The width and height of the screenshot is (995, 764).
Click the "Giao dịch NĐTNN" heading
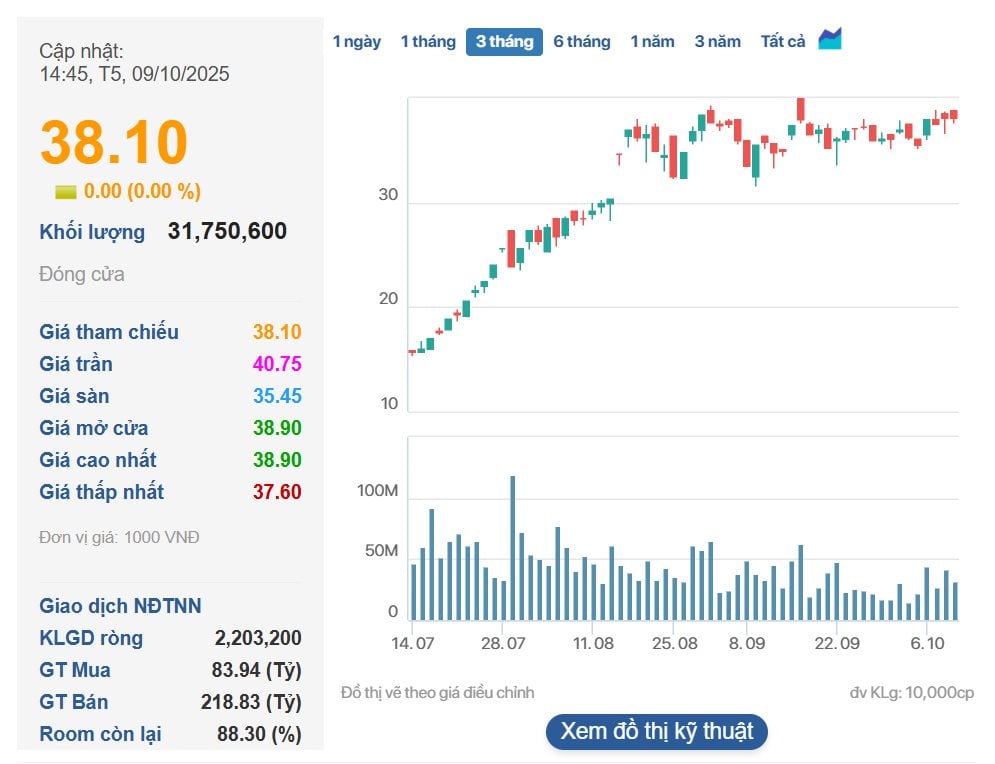click(x=120, y=606)
